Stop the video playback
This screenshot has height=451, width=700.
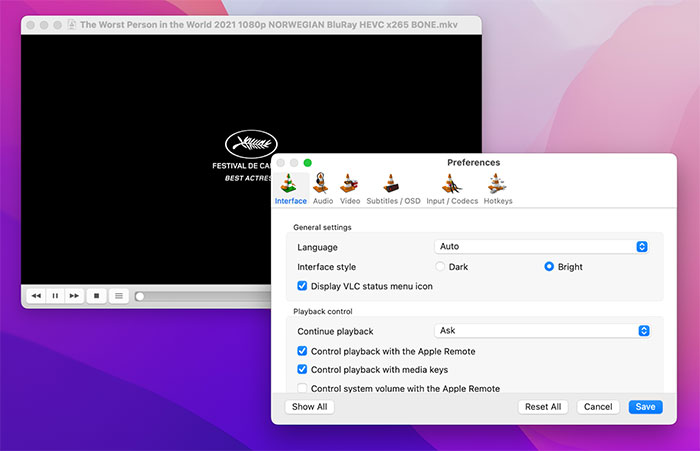96,296
